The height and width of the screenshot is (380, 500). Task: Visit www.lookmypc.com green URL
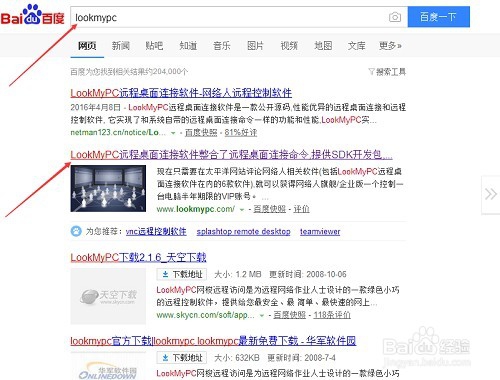pyautogui.click(x=195, y=209)
